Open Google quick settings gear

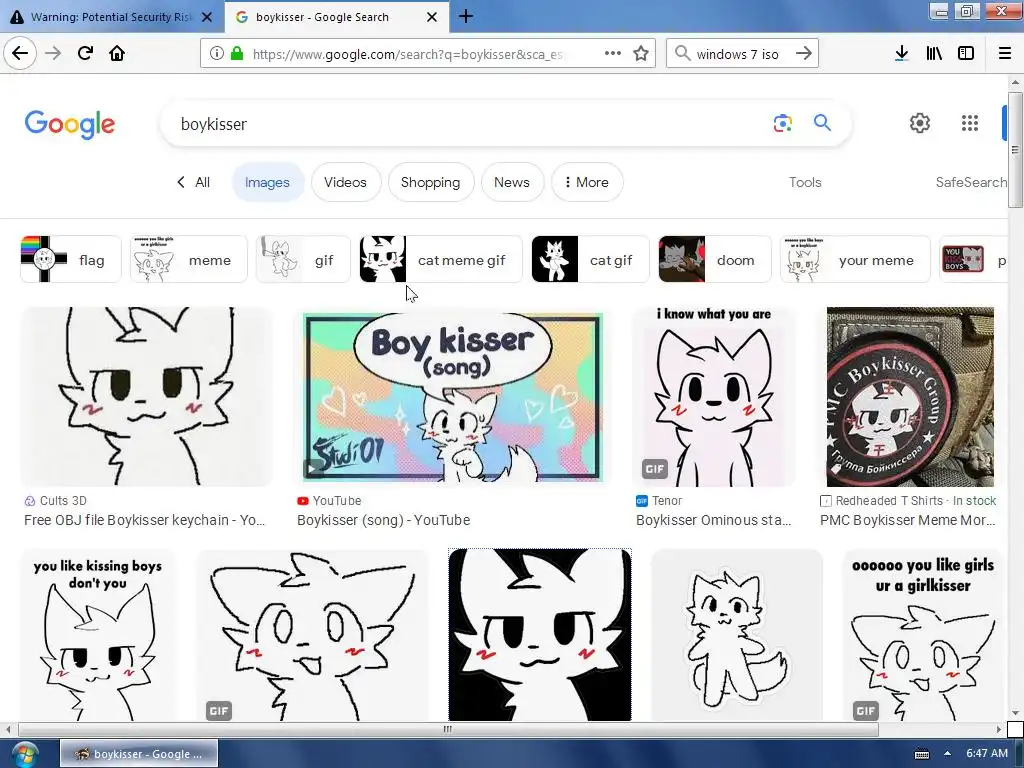coord(920,123)
